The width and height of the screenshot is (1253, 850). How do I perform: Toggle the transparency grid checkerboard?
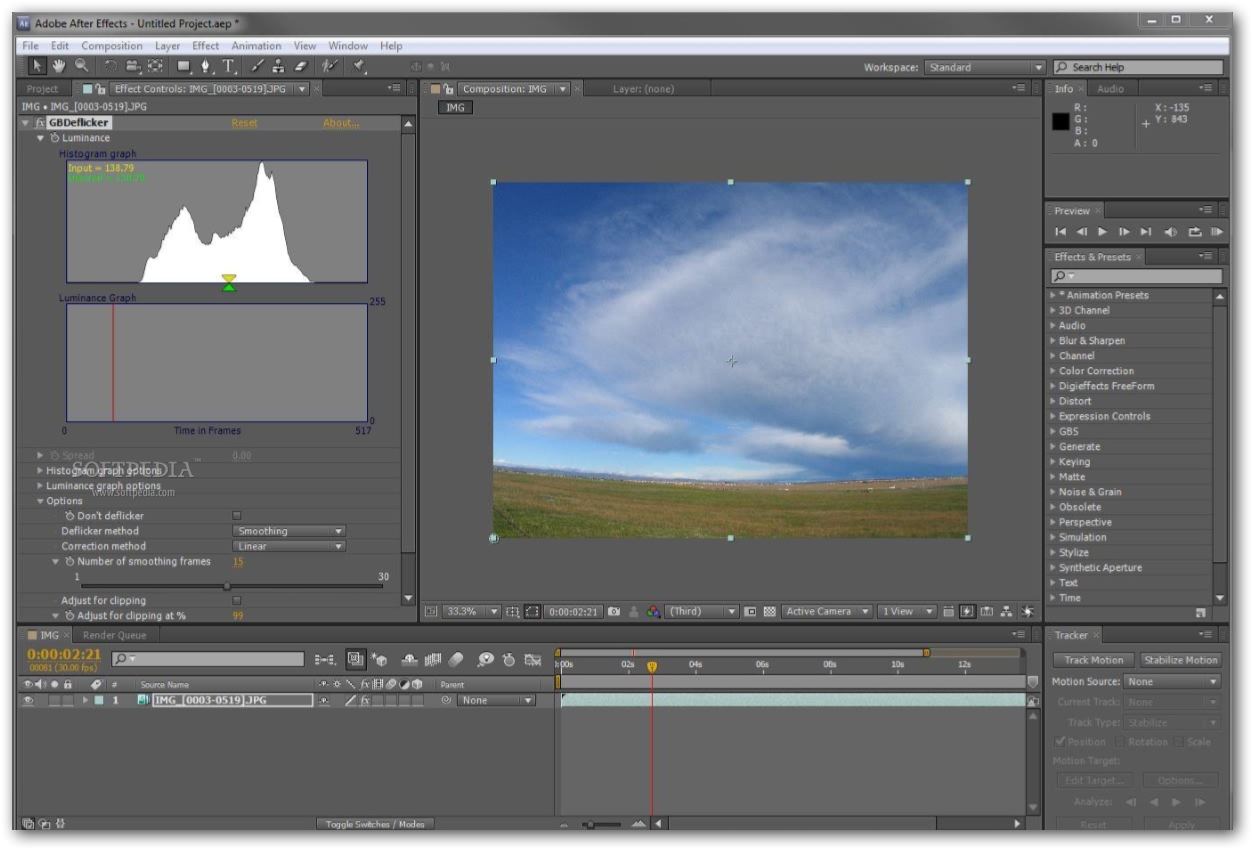[769, 611]
